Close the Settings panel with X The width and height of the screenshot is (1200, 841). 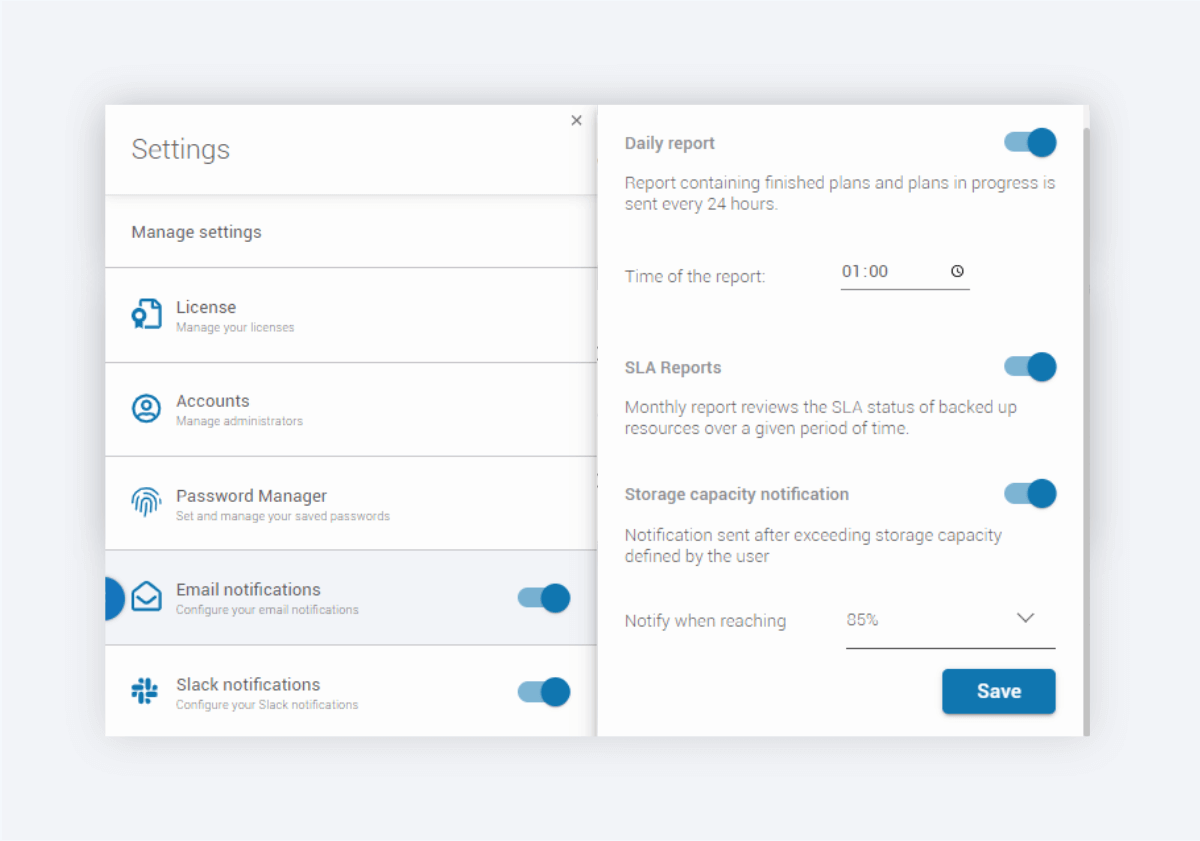click(x=576, y=120)
